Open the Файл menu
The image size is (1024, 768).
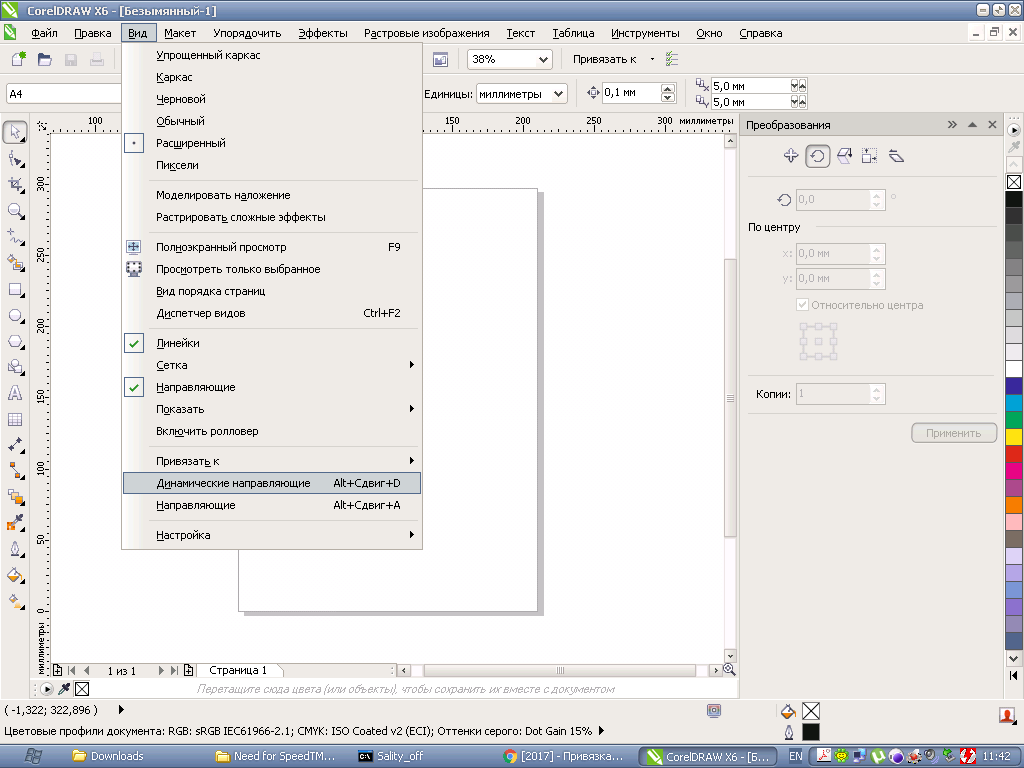click(44, 33)
